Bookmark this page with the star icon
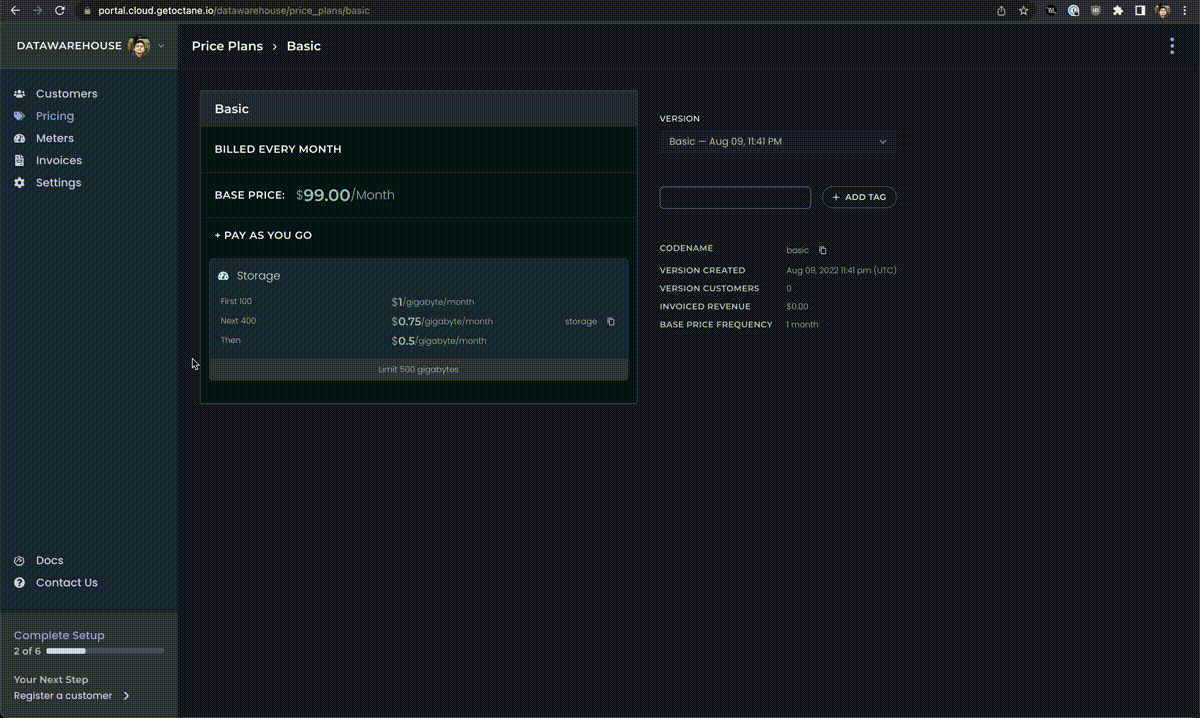 point(1023,10)
